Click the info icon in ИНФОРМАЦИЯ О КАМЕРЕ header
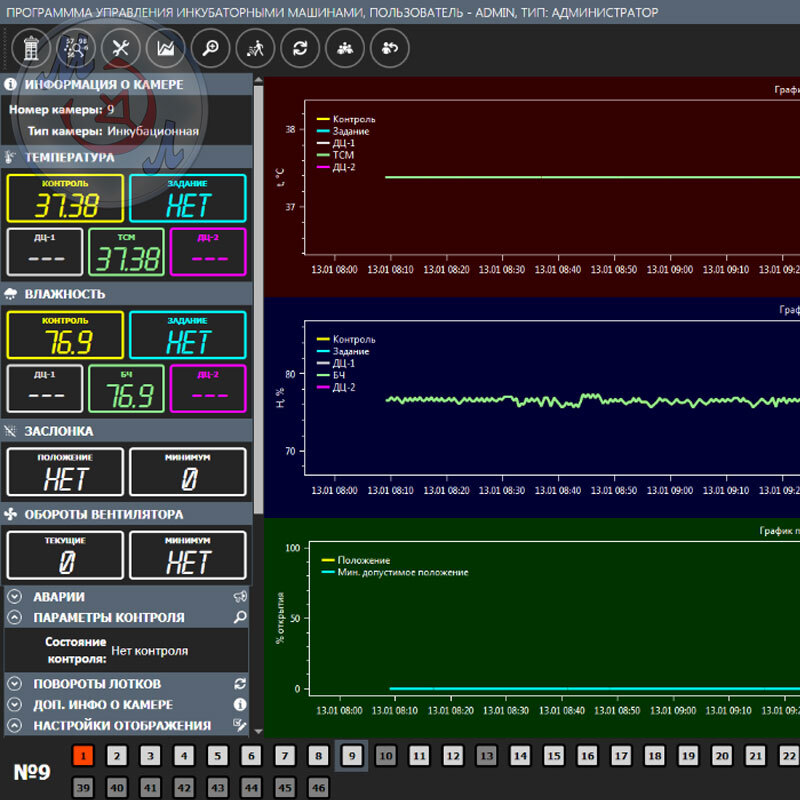 click(x=10, y=84)
